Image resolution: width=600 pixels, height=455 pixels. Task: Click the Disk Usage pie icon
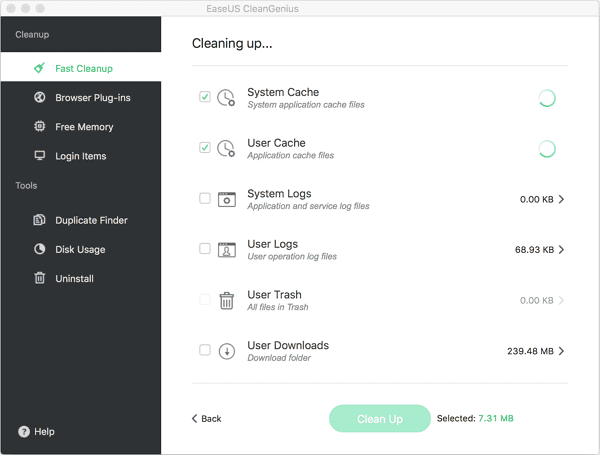coord(39,249)
